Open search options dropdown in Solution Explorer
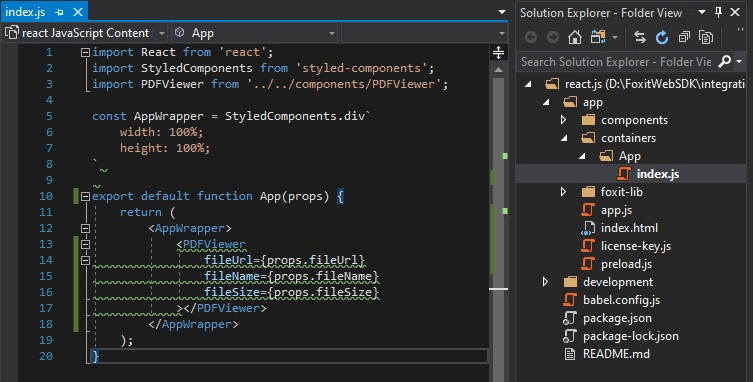The image size is (753, 382). pos(739,62)
